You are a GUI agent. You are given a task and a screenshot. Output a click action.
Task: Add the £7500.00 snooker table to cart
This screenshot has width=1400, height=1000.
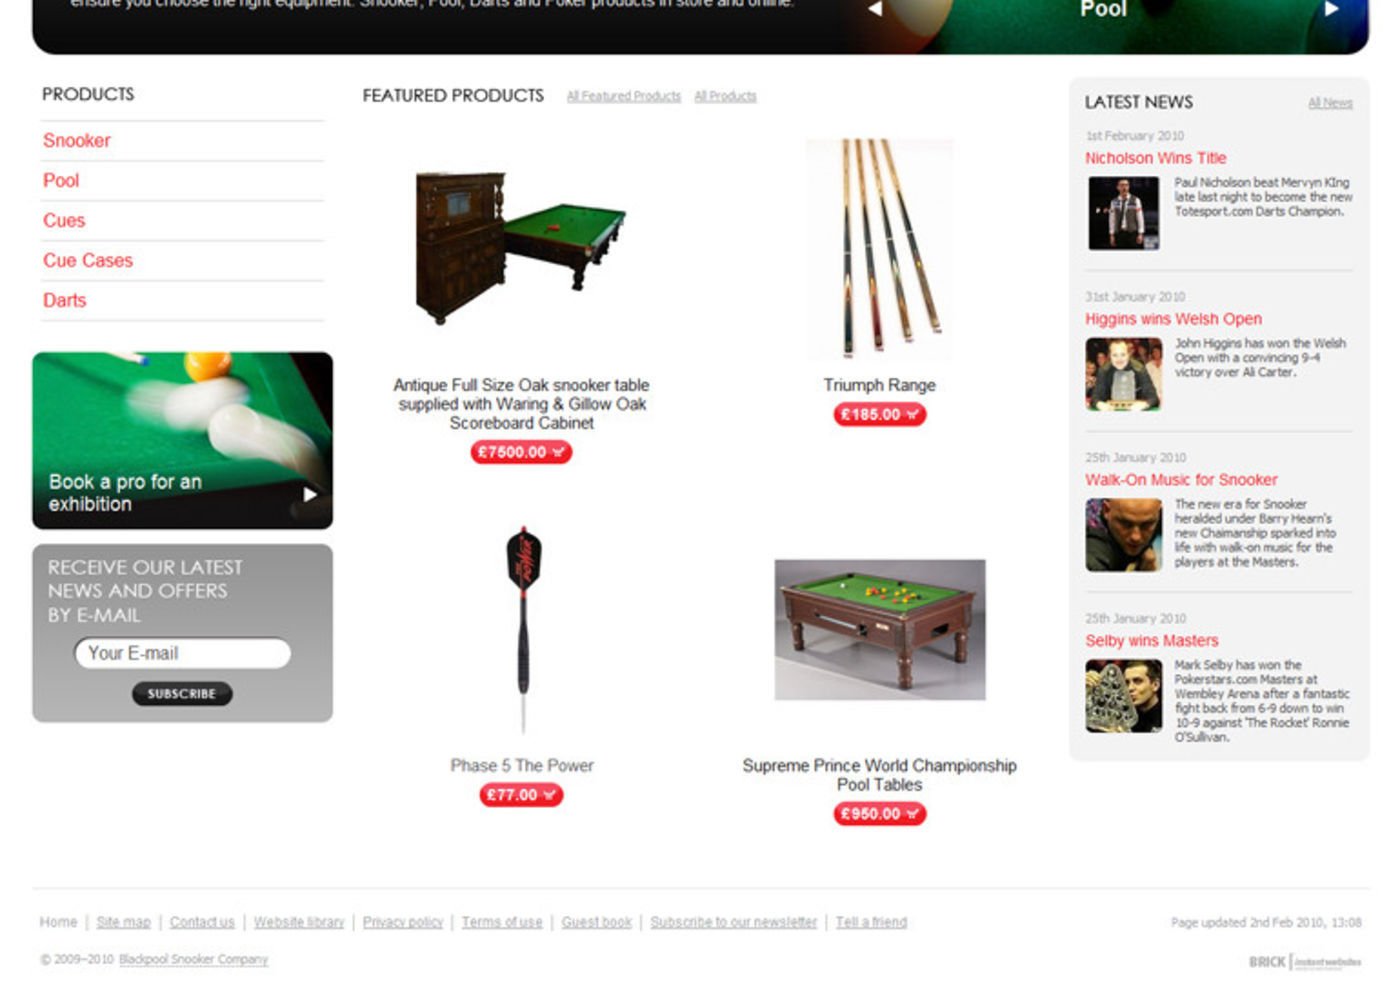(x=521, y=453)
